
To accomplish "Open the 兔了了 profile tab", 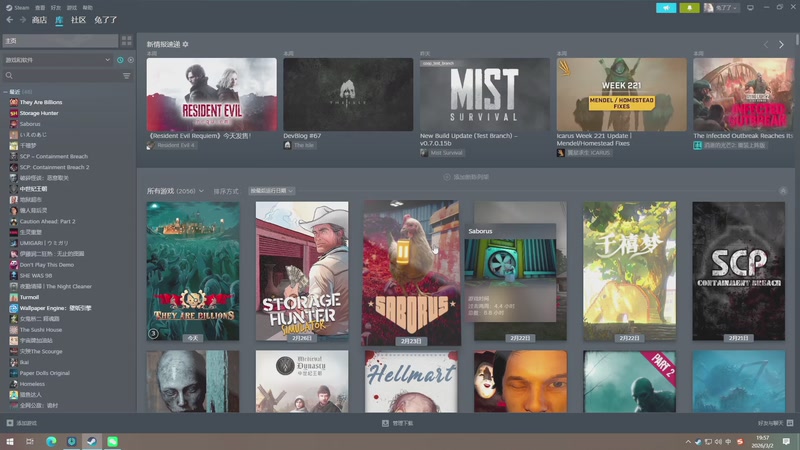I will [106, 20].
